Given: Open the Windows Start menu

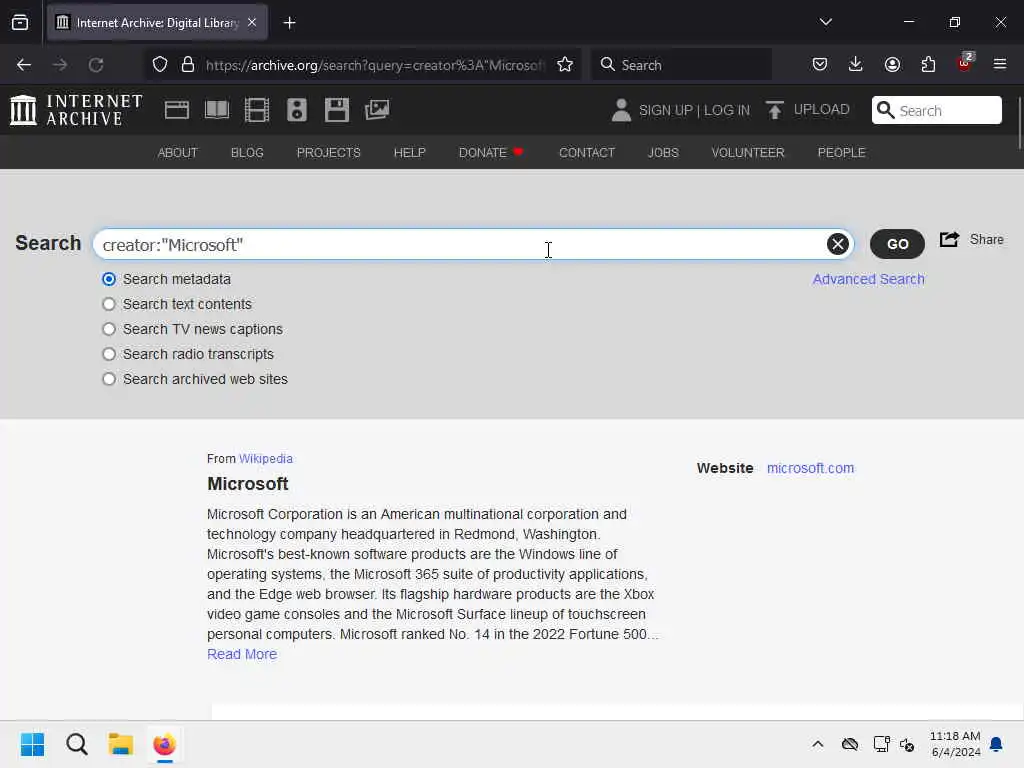Looking at the screenshot, I should click(x=32, y=744).
